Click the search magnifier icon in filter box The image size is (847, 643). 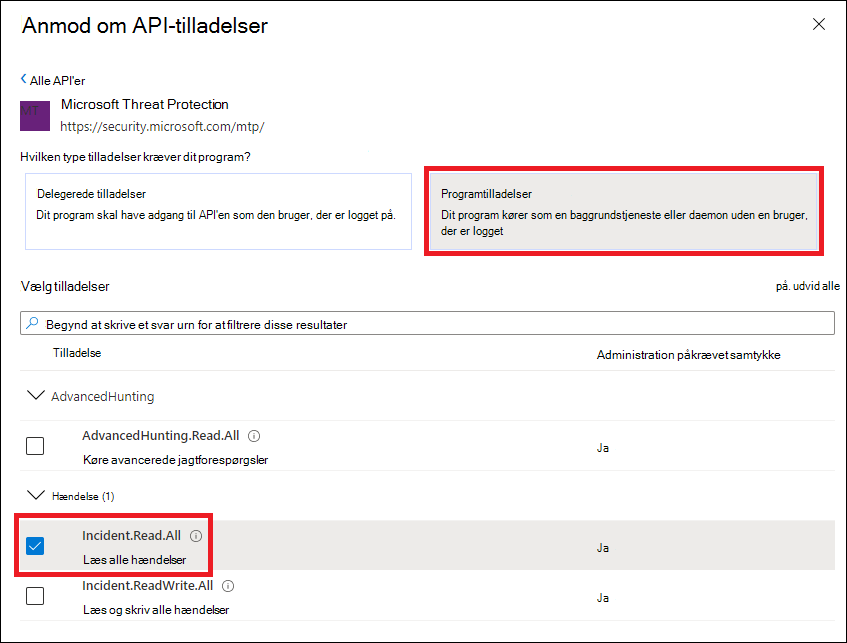pyautogui.click(x=33, y=324)
